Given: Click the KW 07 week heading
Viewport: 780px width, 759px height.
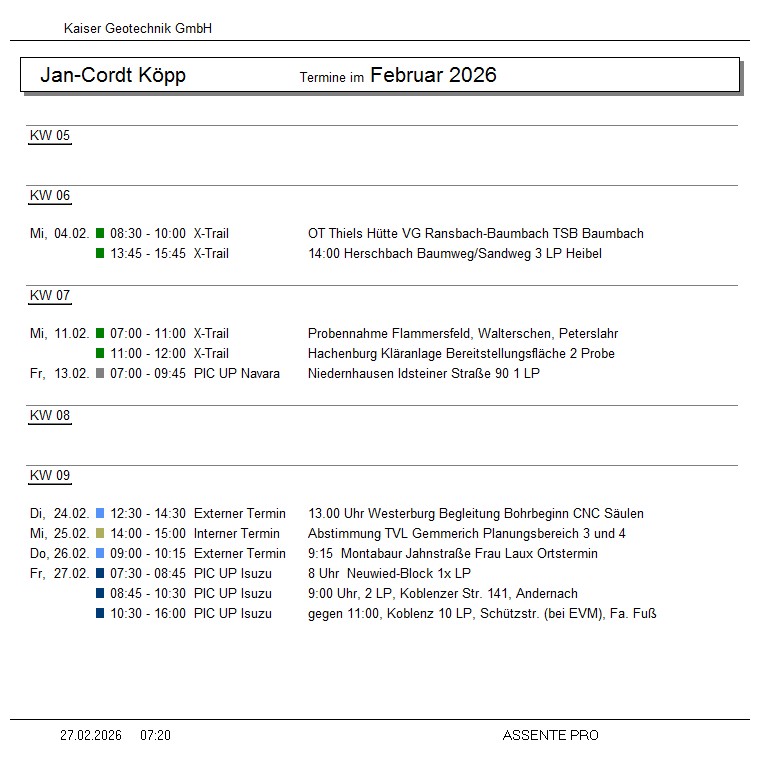Looking at the screenshot, I should pyautogui.click(x=50, y=296).
